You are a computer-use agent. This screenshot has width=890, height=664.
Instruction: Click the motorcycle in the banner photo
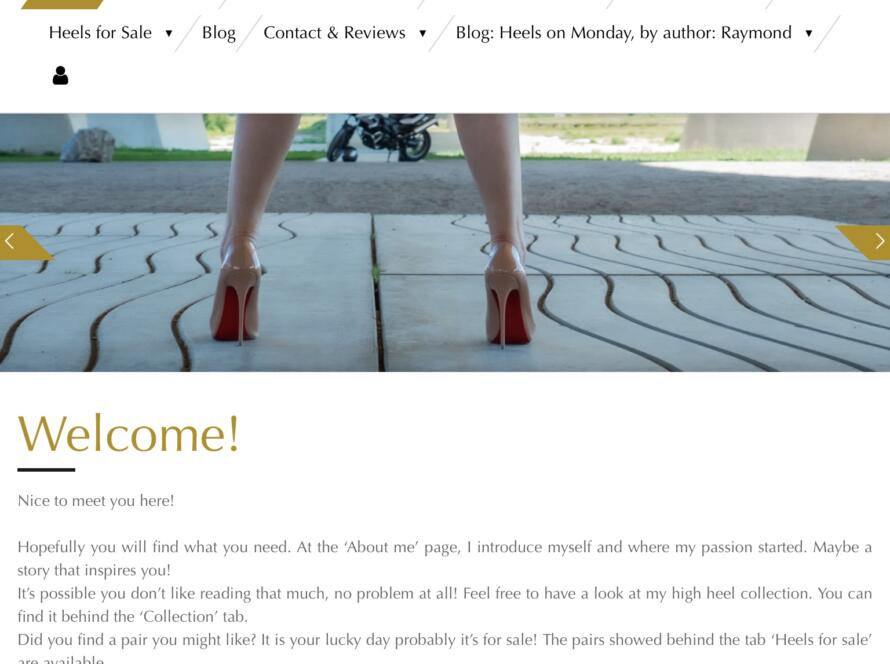383,137
